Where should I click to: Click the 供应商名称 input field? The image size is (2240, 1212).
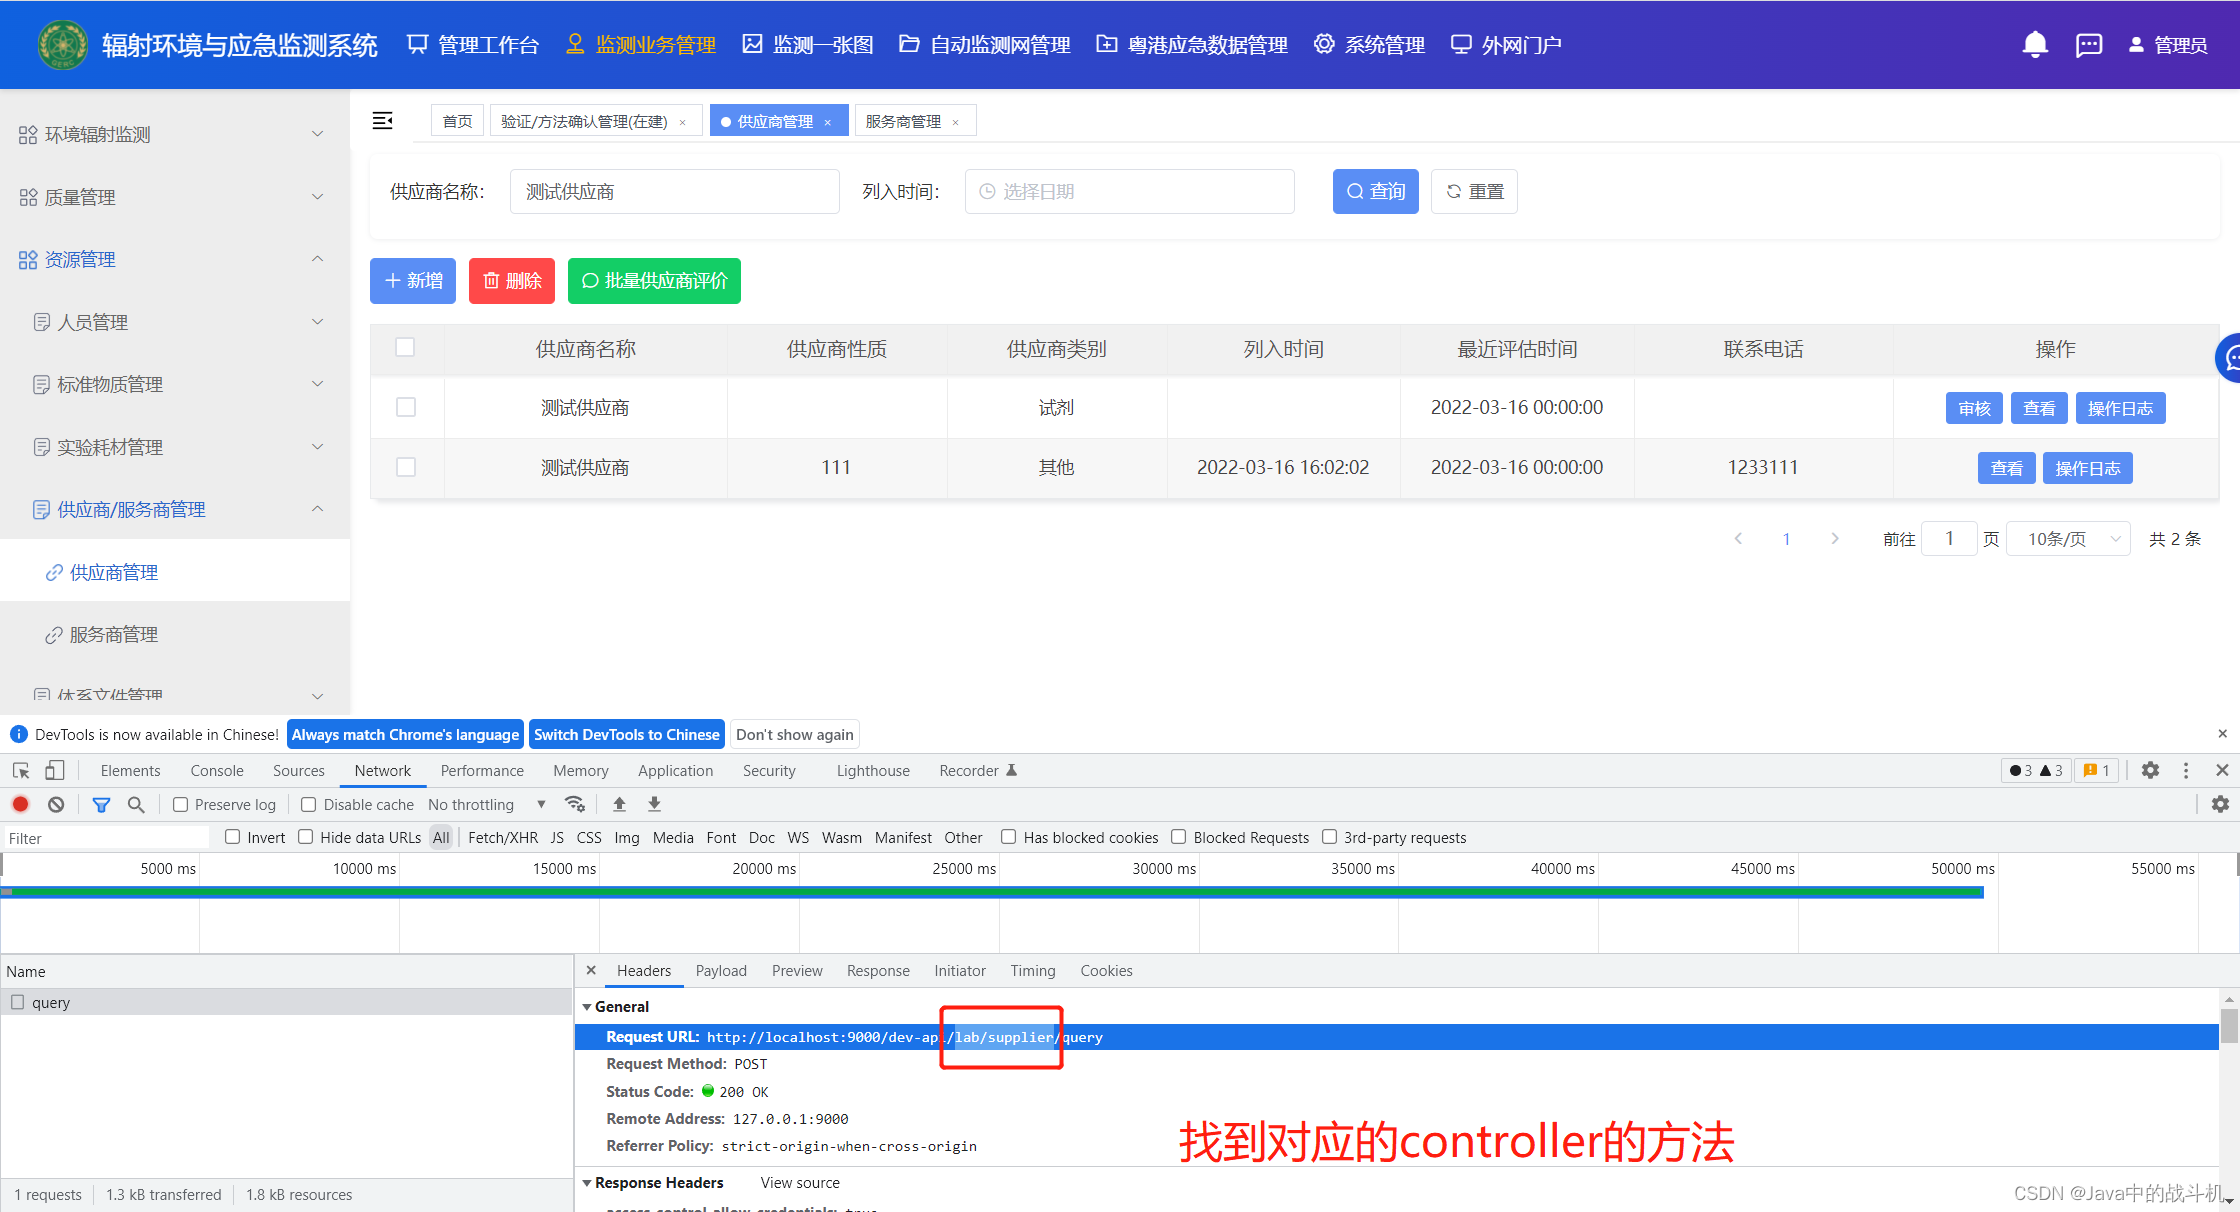pyautogui.click(x=674, y=191)
